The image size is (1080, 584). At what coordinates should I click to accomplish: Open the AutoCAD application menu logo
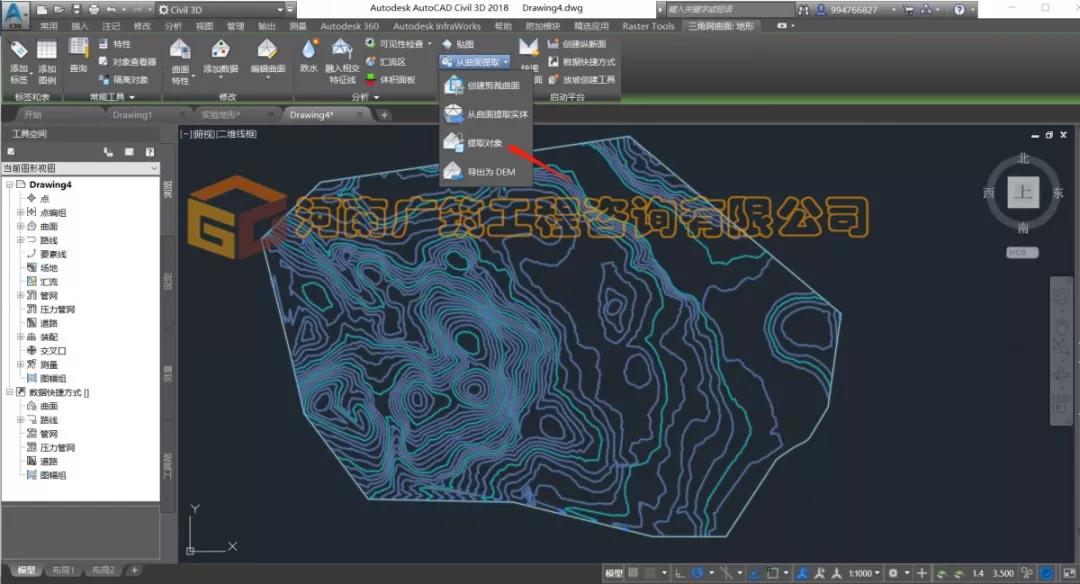pos(15,14)
